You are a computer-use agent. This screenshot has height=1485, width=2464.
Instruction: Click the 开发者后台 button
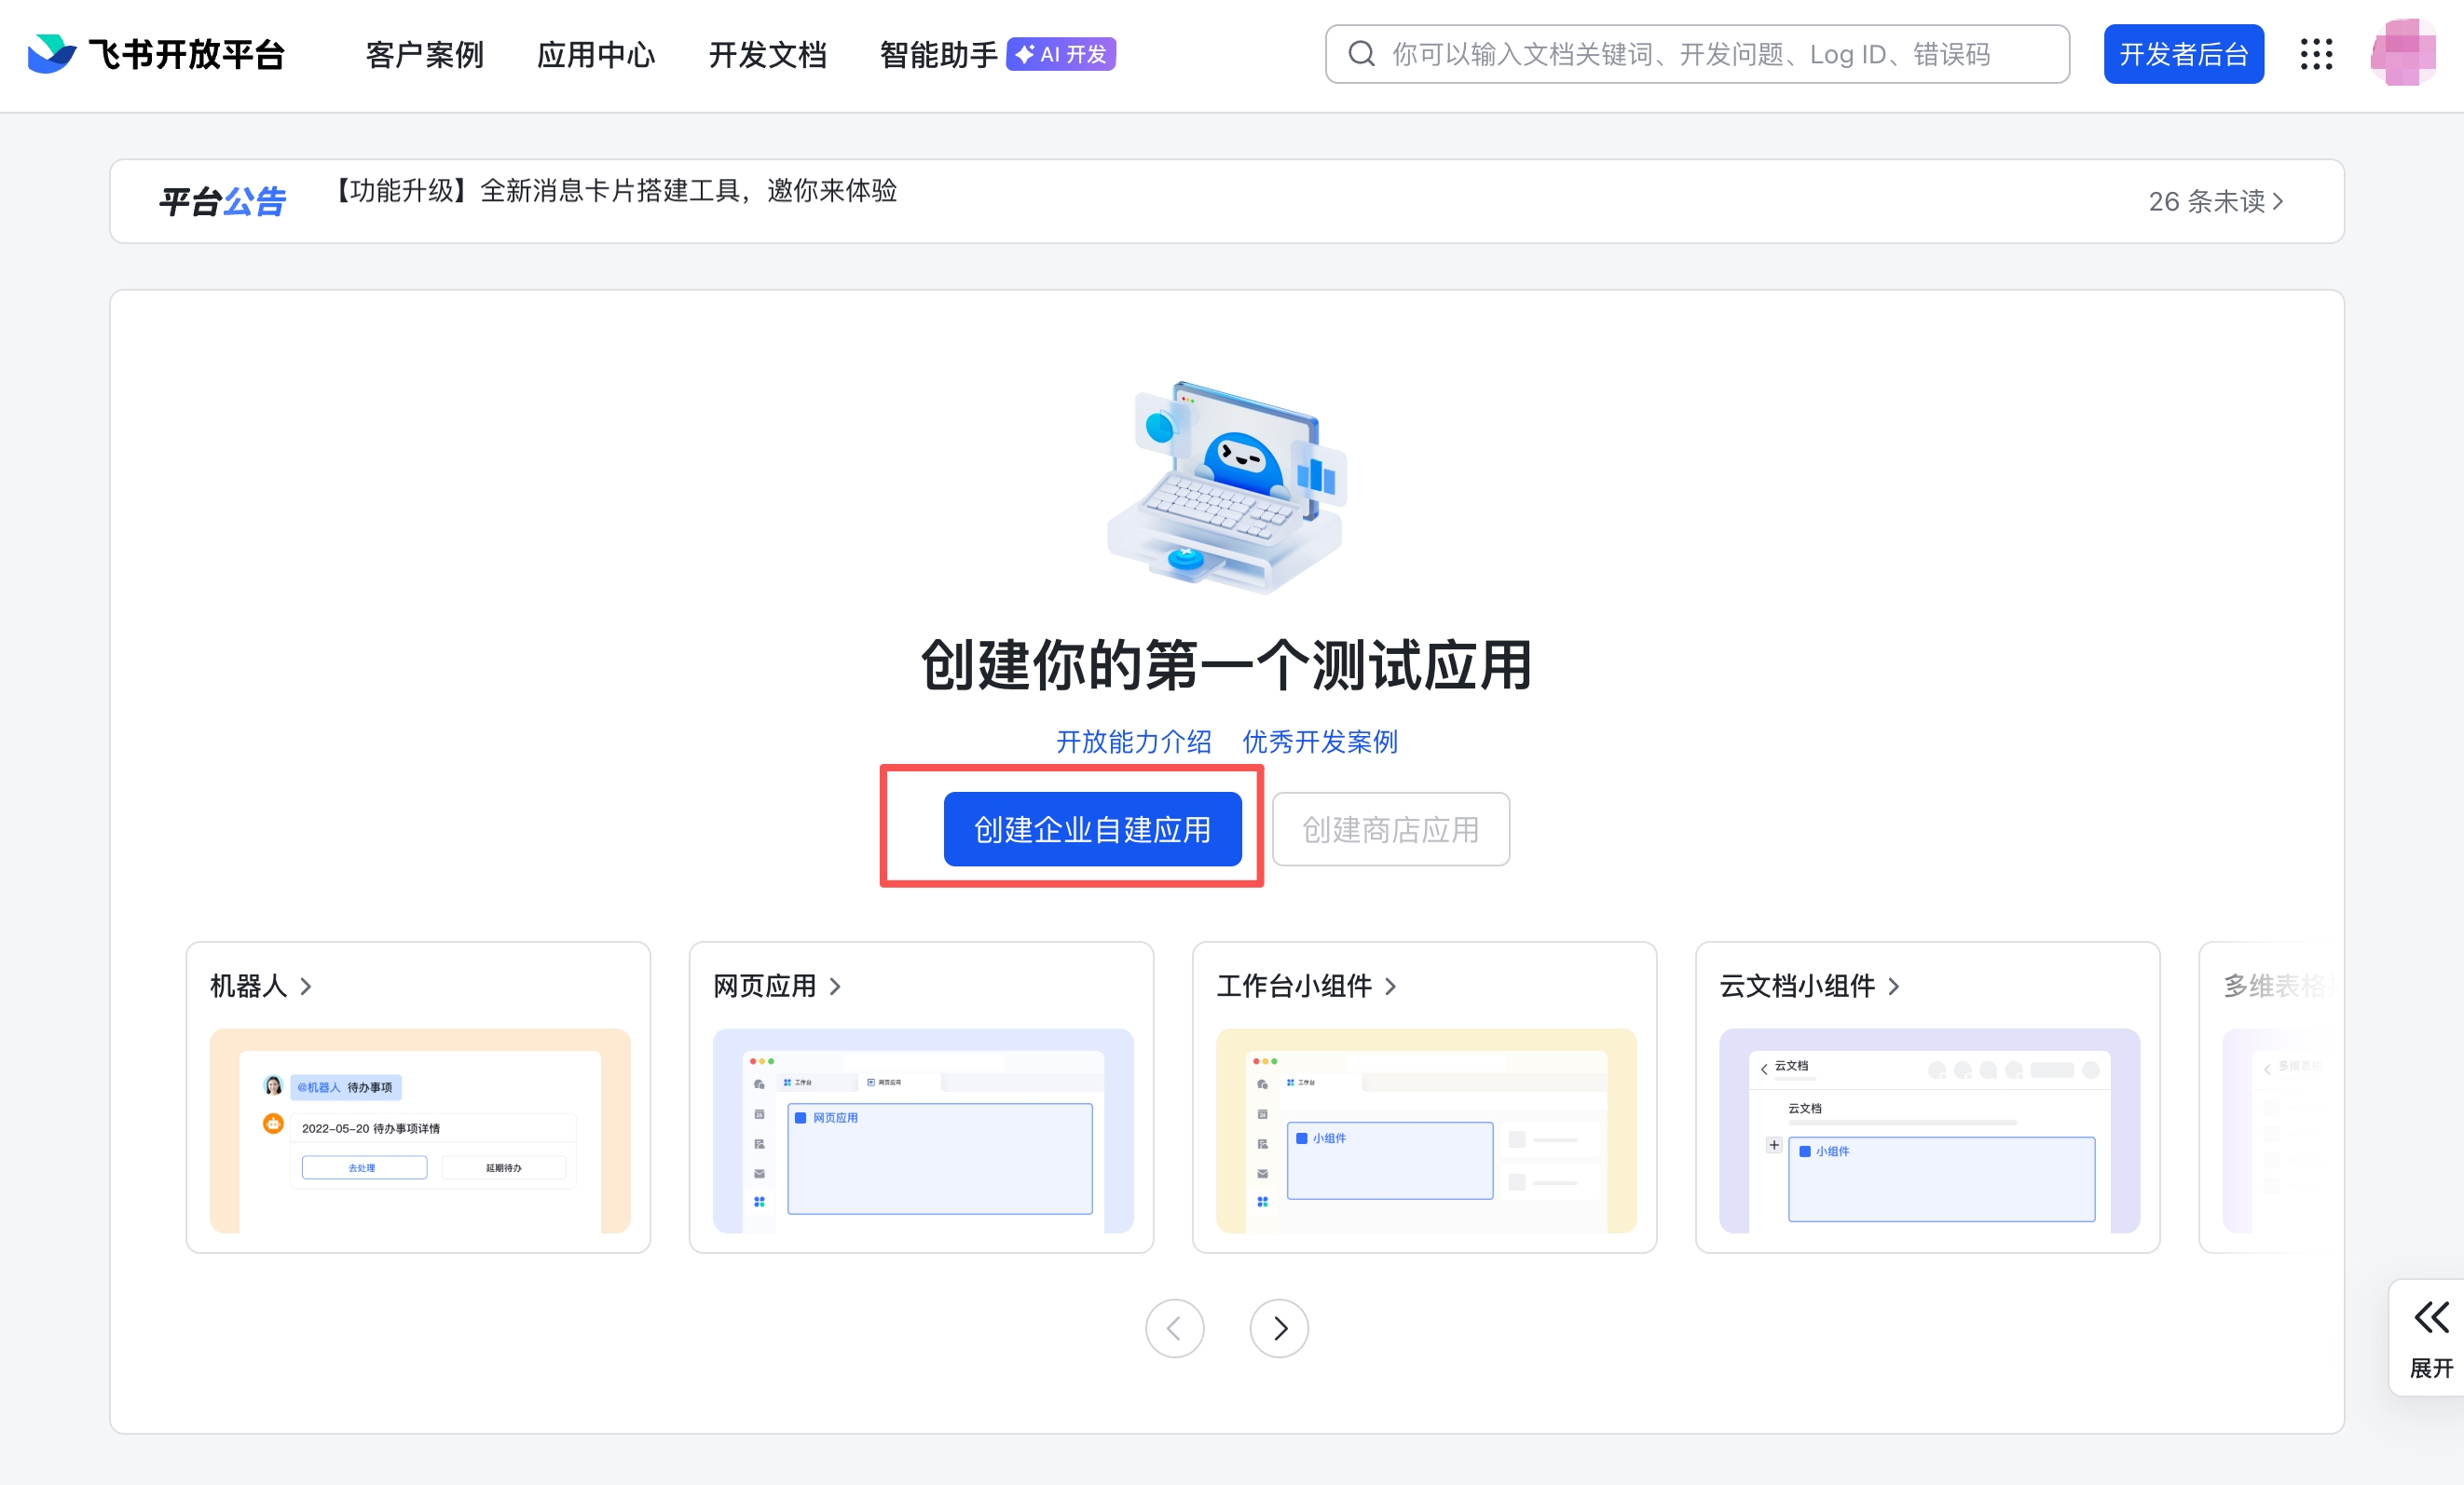coord(2183,54)
